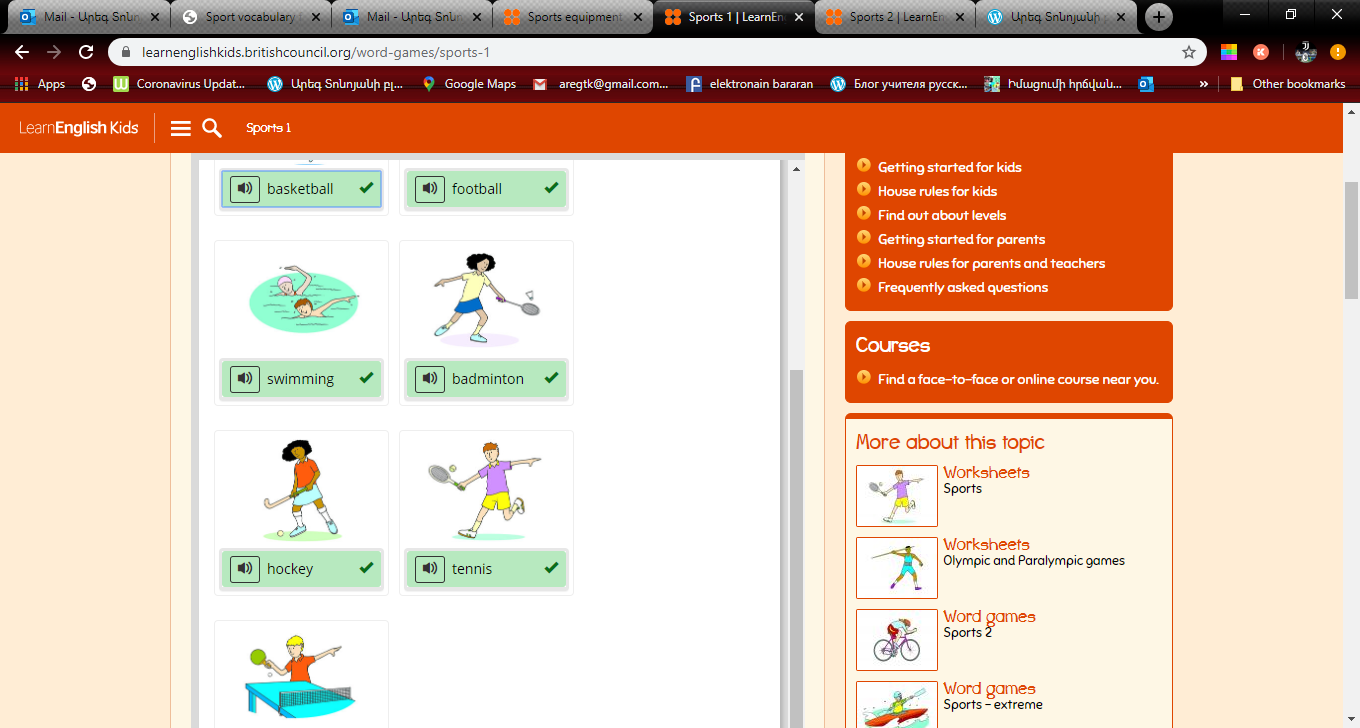Play the tennis pronunciation sound
1360x728 pixels.
tap(430, 569)
